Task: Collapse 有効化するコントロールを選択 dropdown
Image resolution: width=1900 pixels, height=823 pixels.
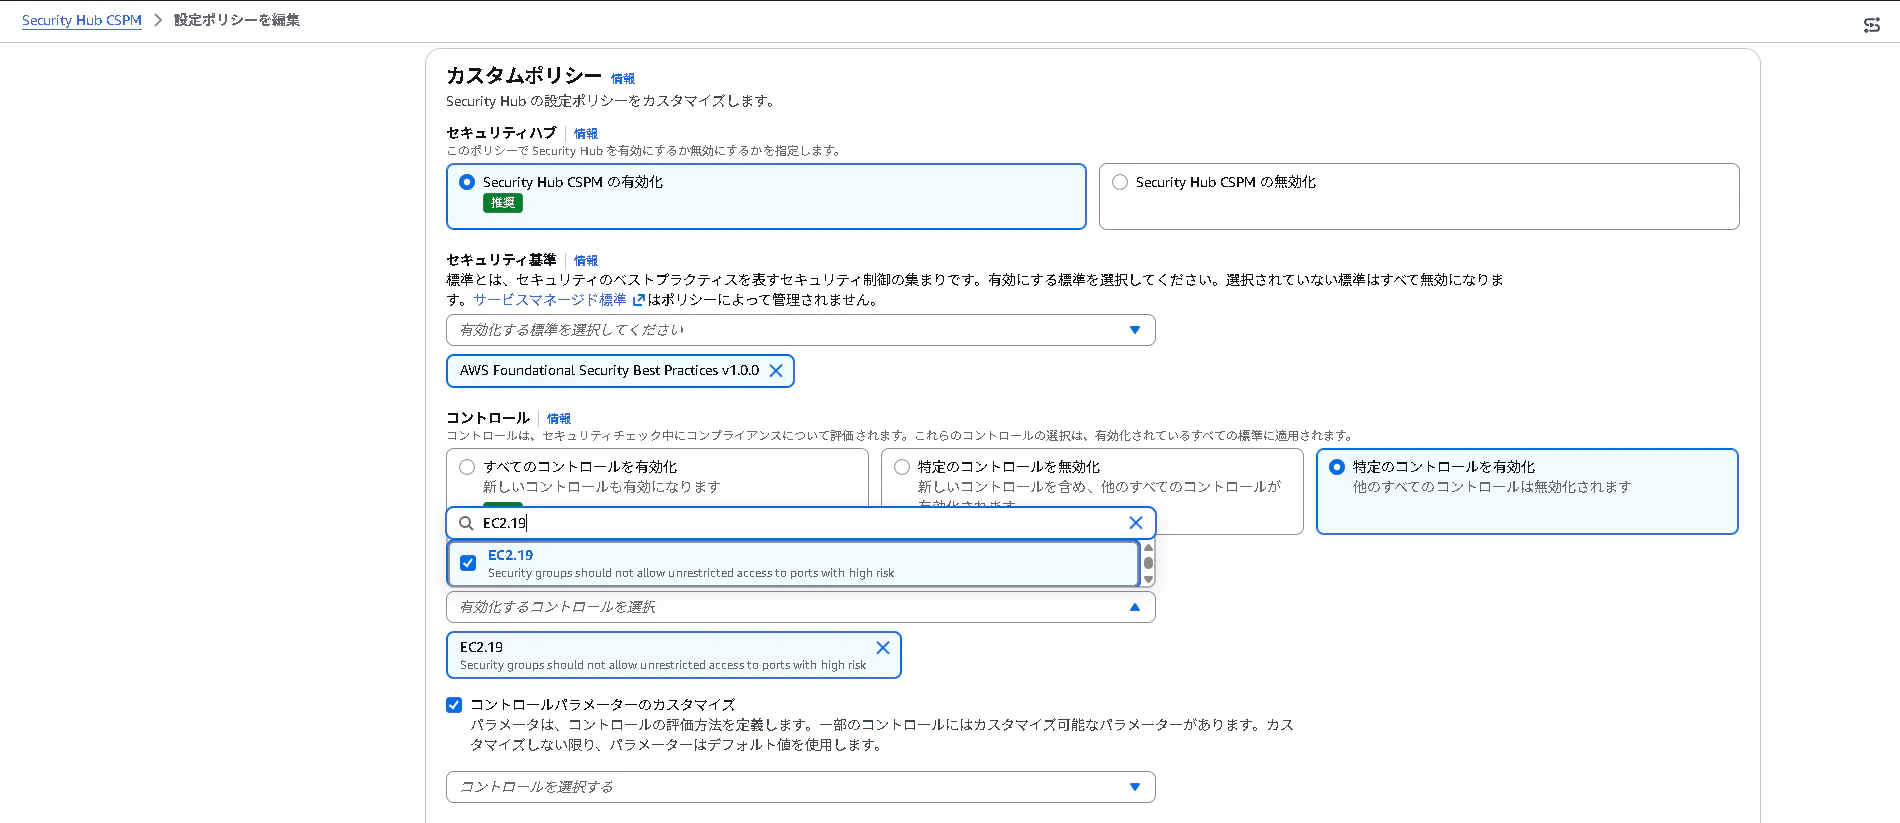Action: point(801,607)
